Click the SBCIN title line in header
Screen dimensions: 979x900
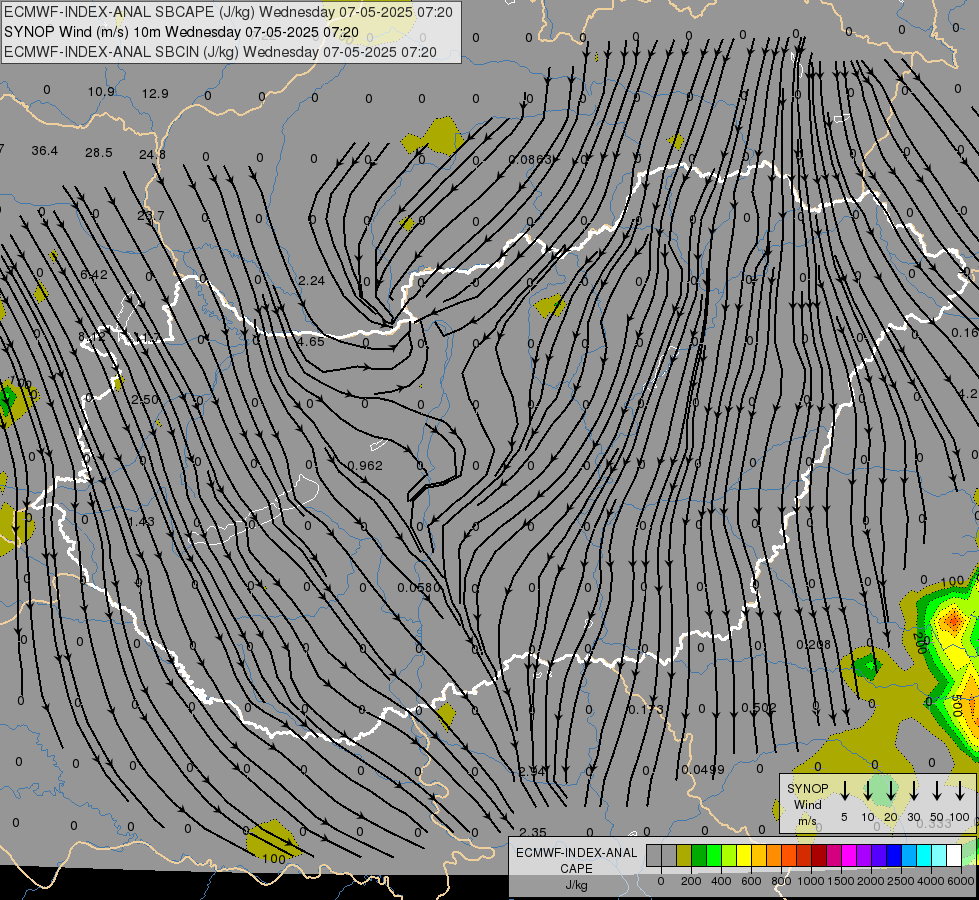pos(220,52)
